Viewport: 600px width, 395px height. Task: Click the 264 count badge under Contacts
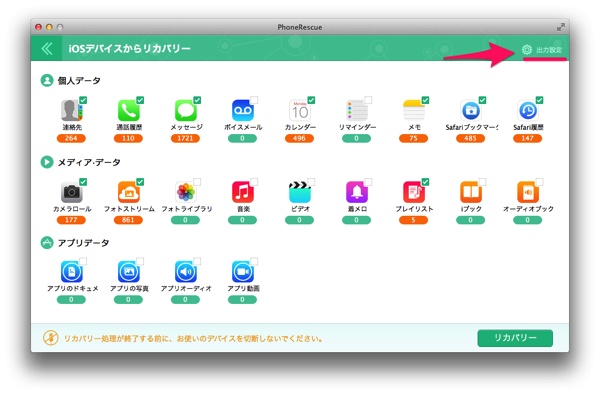[71, 138]
